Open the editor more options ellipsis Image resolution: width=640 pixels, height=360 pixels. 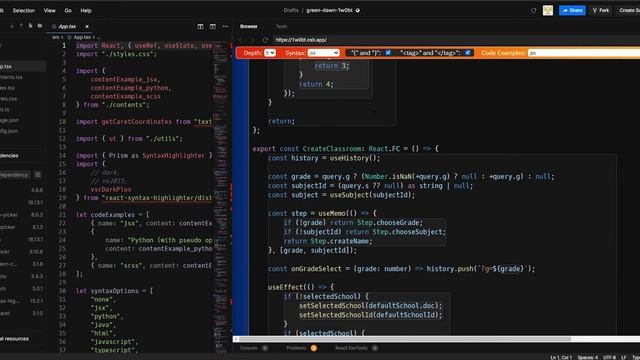pyautogui.click(x=225, y=27)
